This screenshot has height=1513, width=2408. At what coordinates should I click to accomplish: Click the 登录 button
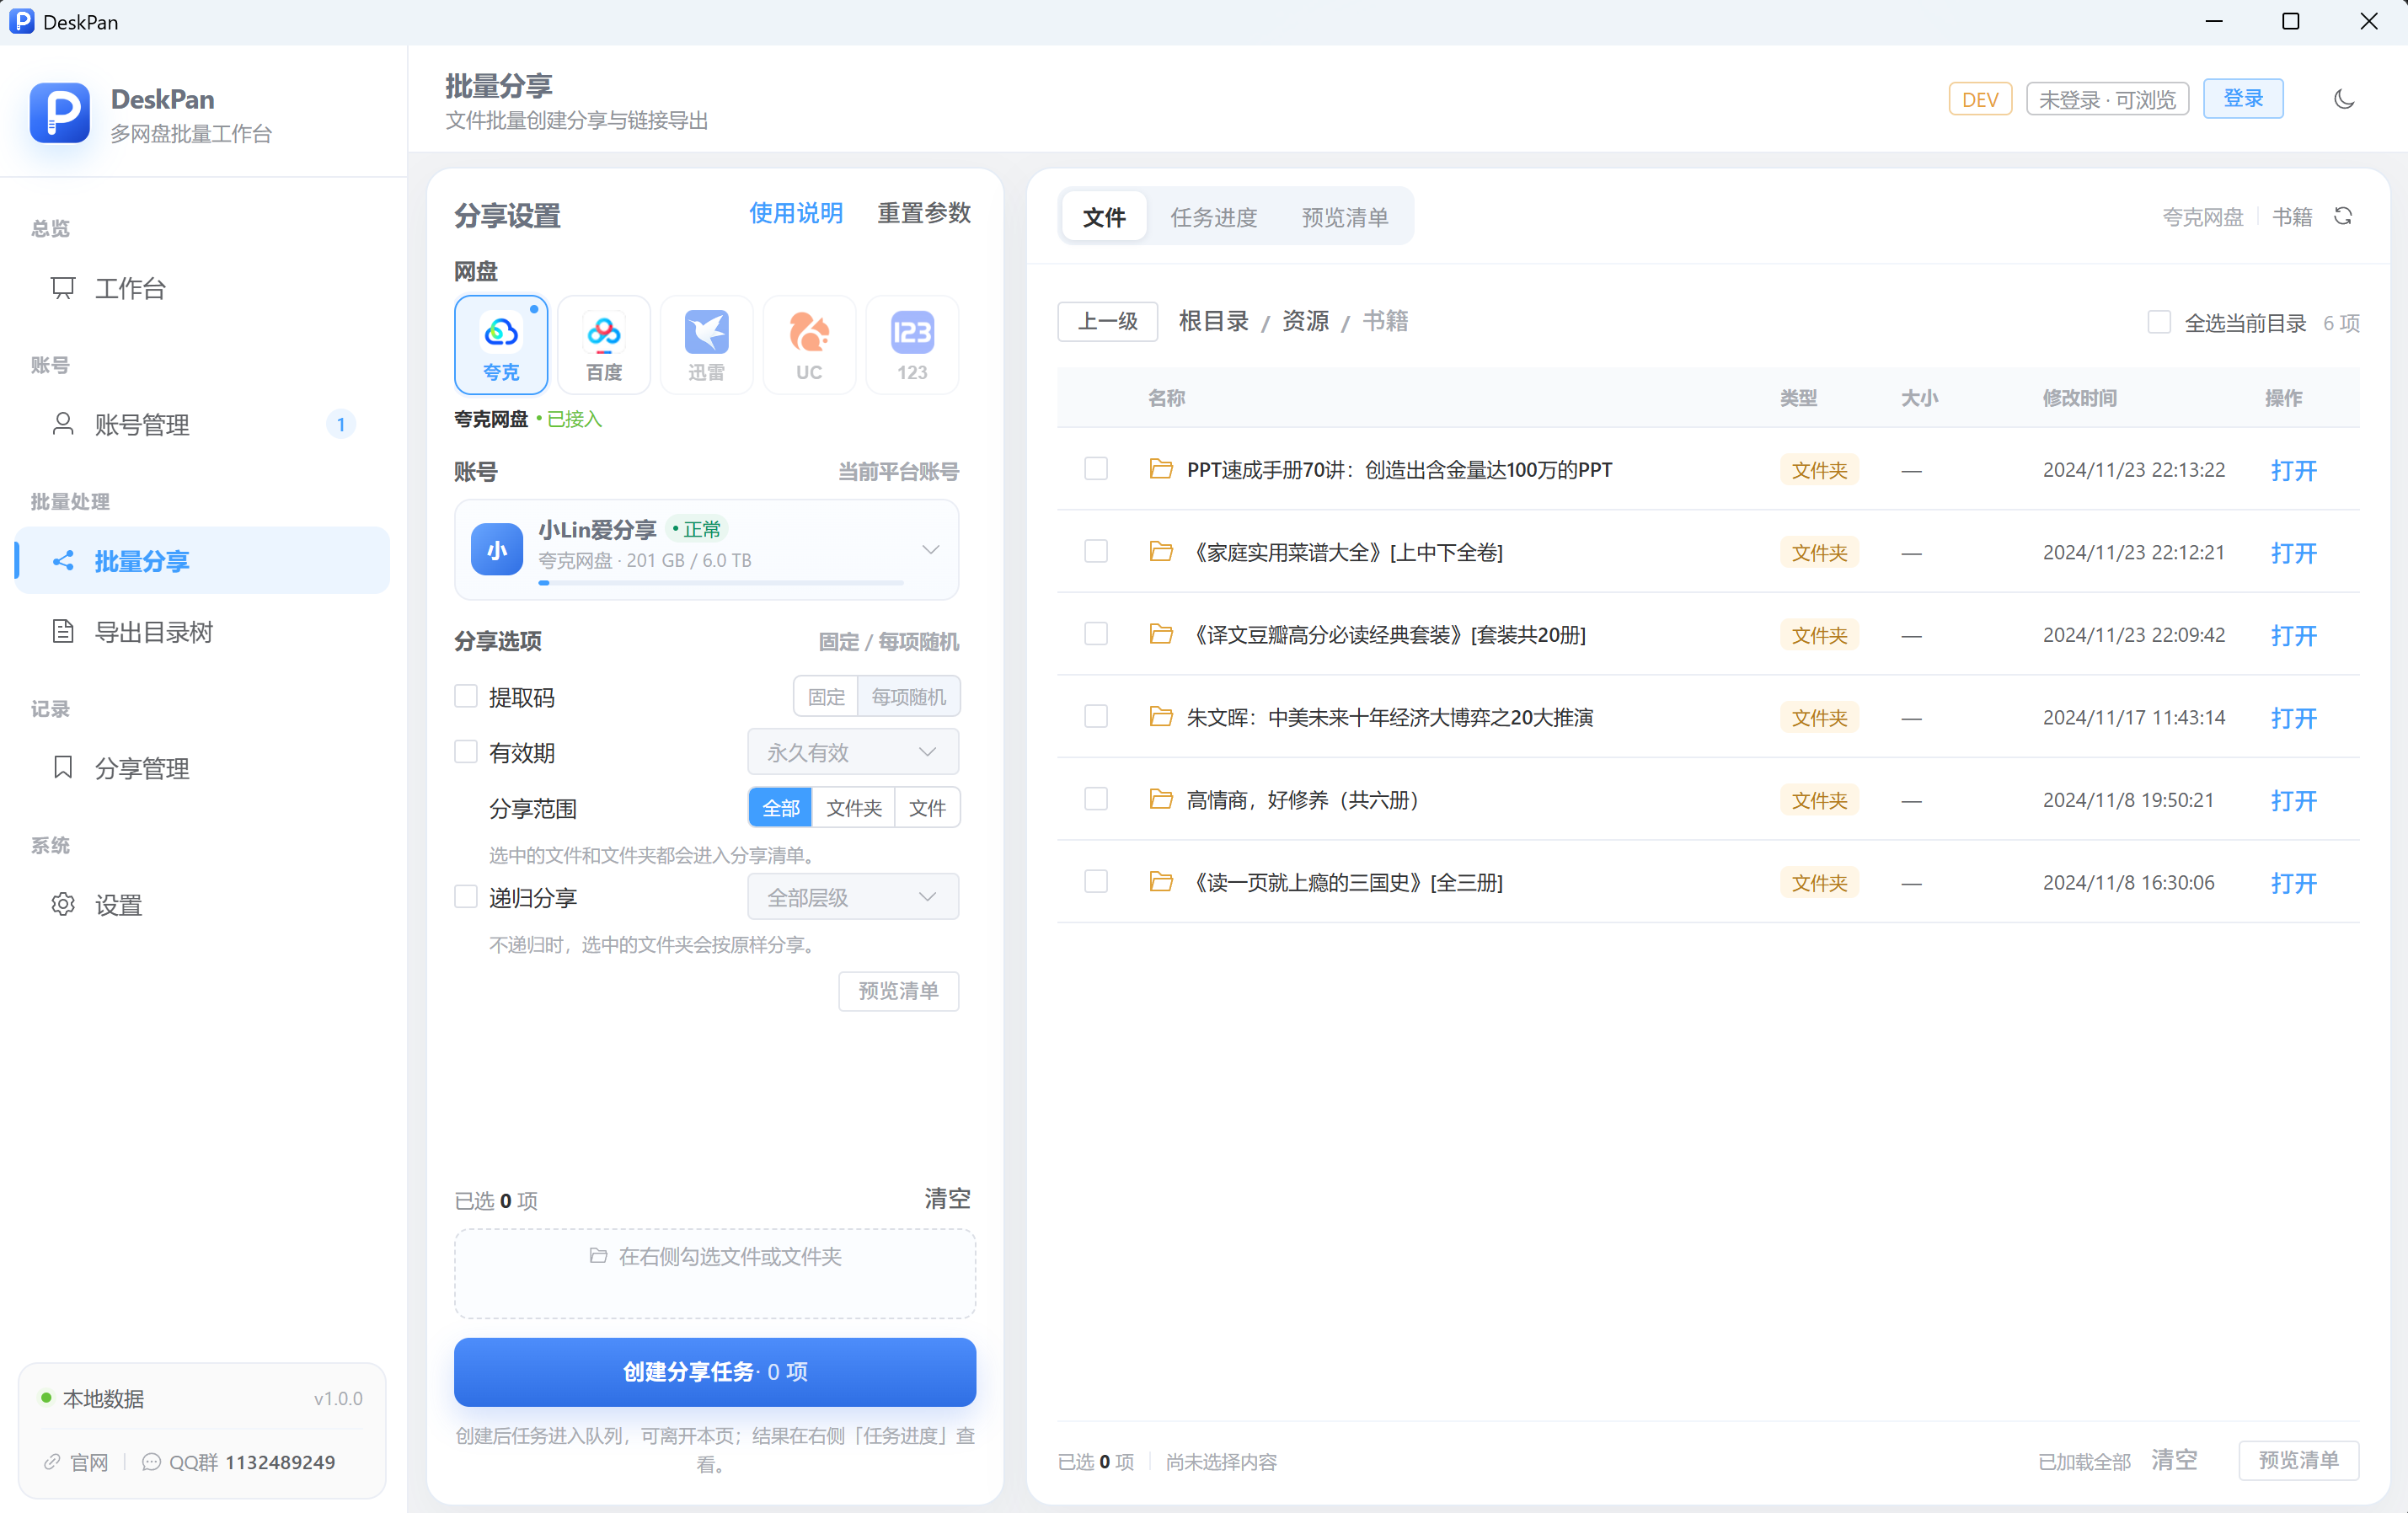[x=2243, y=99]
